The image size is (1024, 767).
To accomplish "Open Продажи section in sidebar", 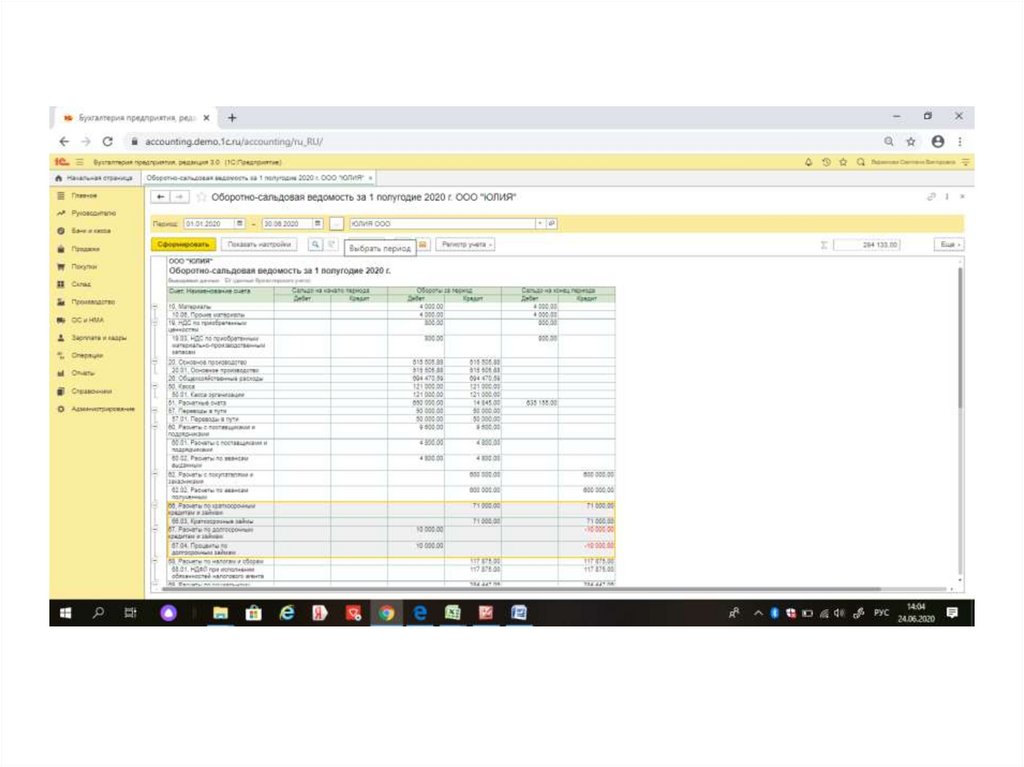I will click(85, 249).
